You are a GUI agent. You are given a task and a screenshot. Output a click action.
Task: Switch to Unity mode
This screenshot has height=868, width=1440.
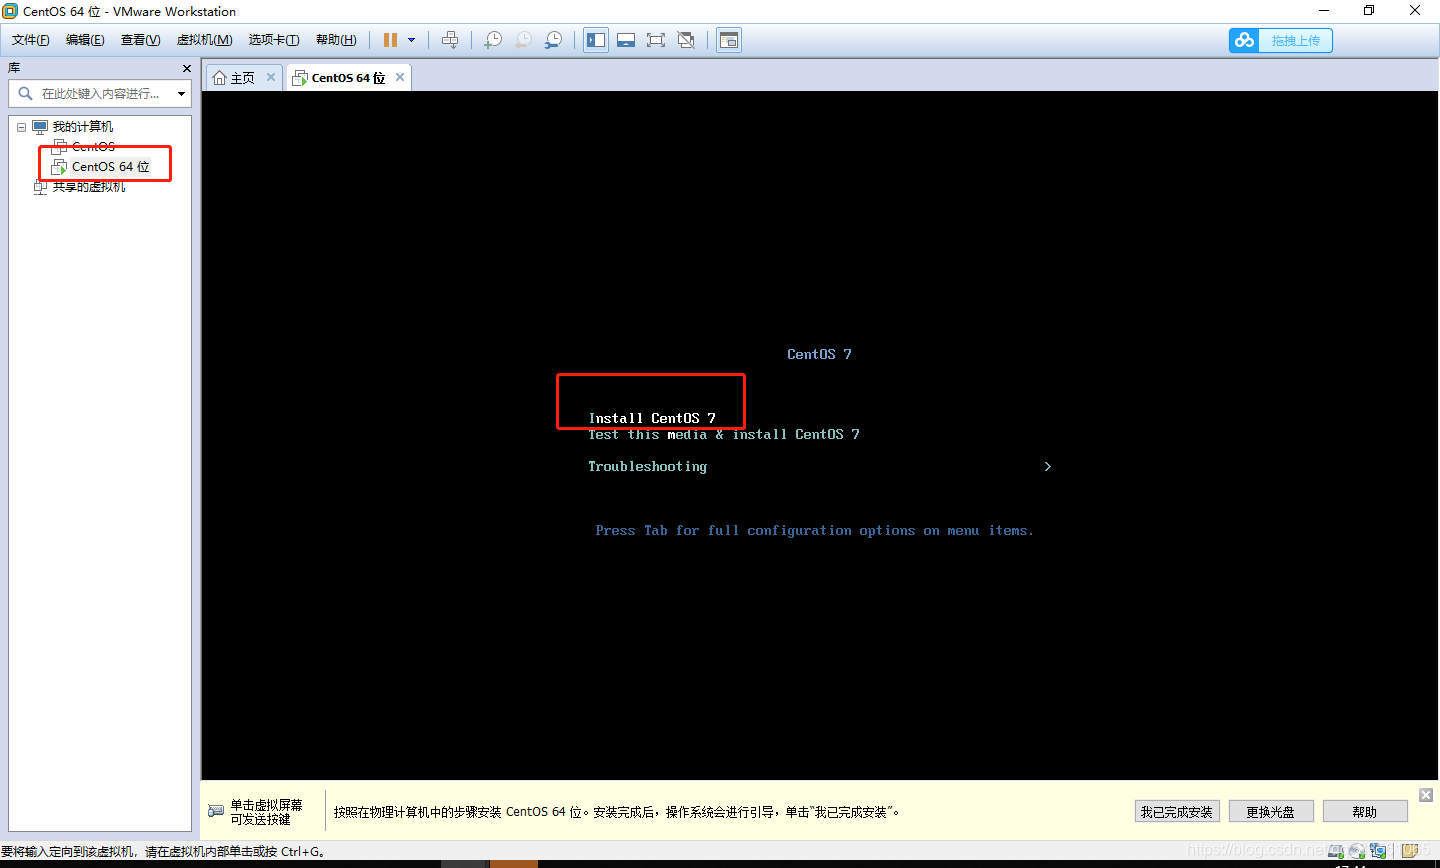point(686,40)
